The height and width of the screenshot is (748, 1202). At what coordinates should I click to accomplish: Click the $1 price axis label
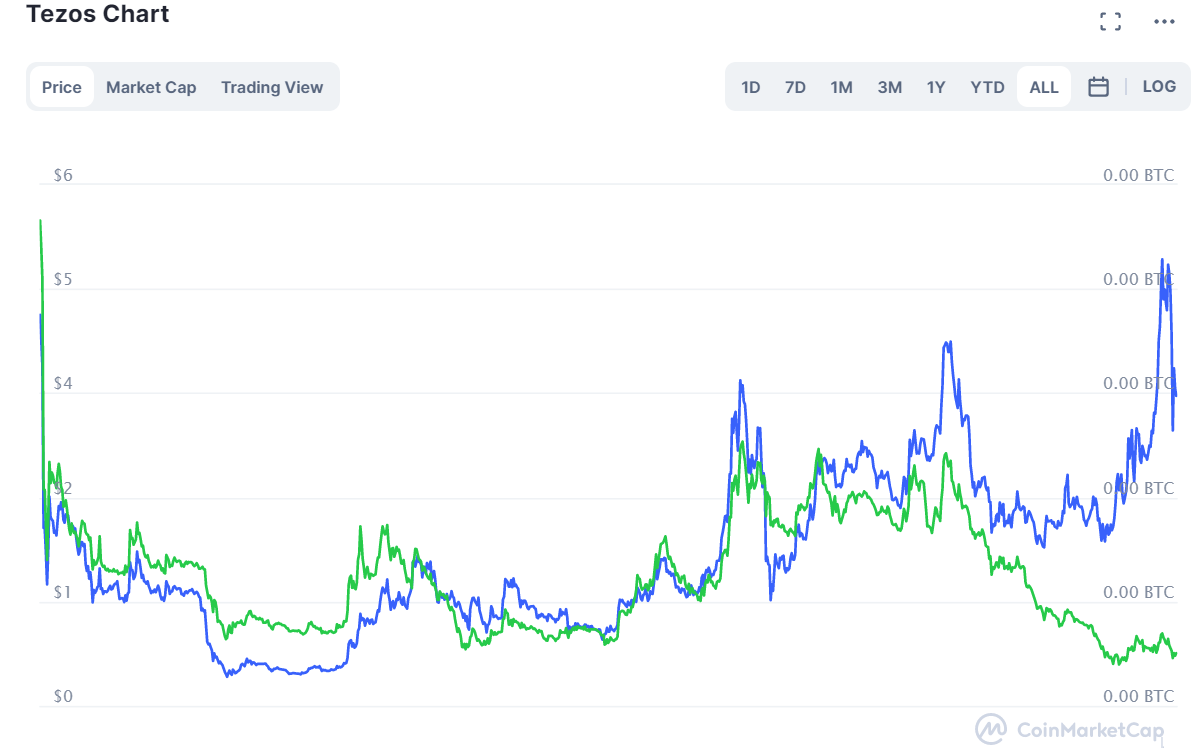click(x=63, y=592)
